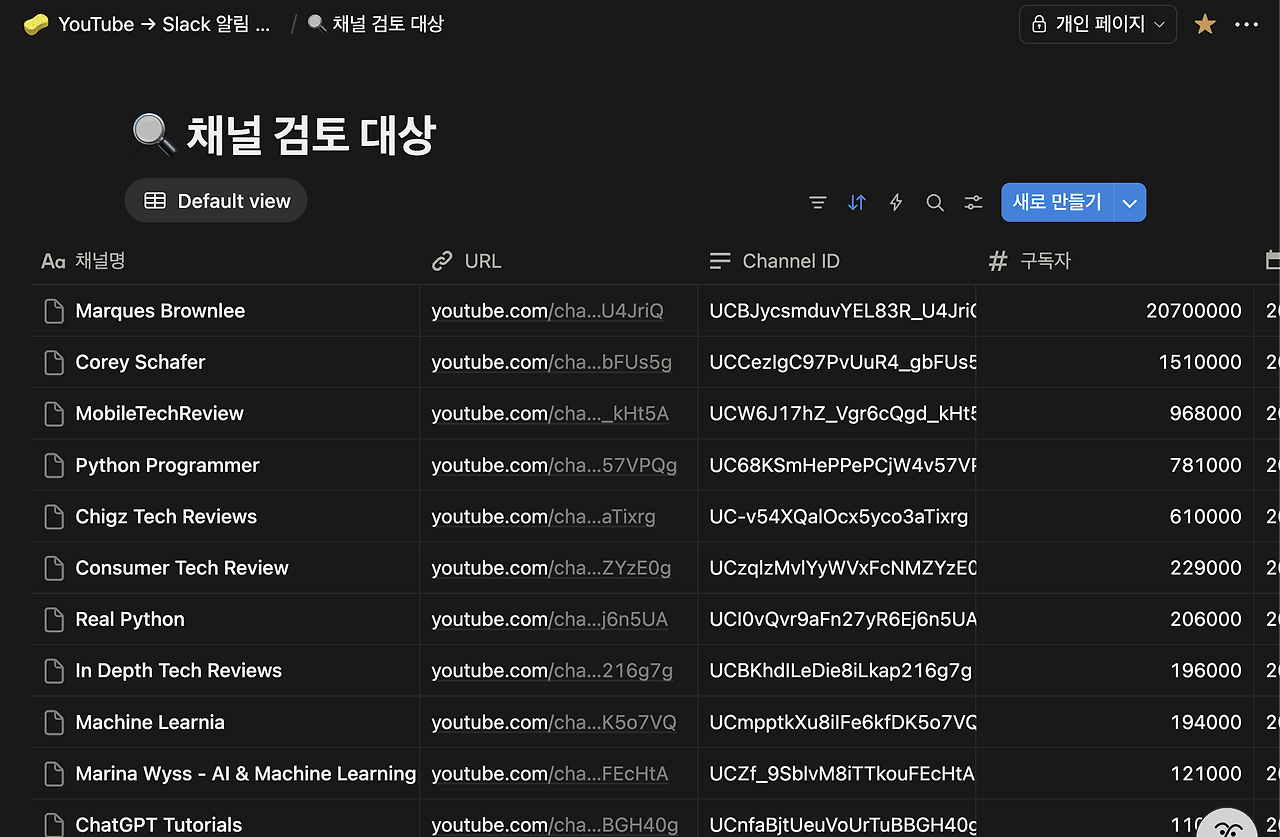Select the Default view tab
The image size is (1280, 837).
coord(216,201)
